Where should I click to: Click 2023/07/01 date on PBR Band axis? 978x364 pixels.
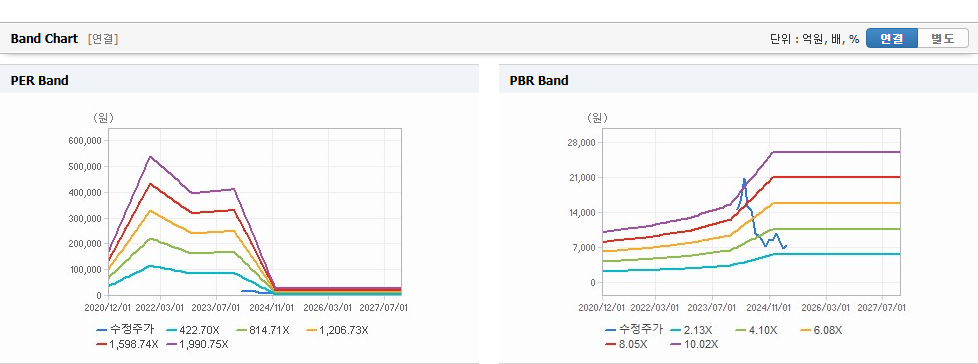click(713, 307)
